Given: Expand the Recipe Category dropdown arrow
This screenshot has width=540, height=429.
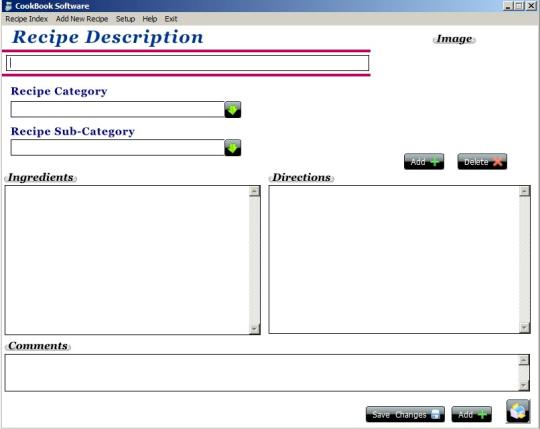Looking at the screenshot, I should (x=233, y=110).
